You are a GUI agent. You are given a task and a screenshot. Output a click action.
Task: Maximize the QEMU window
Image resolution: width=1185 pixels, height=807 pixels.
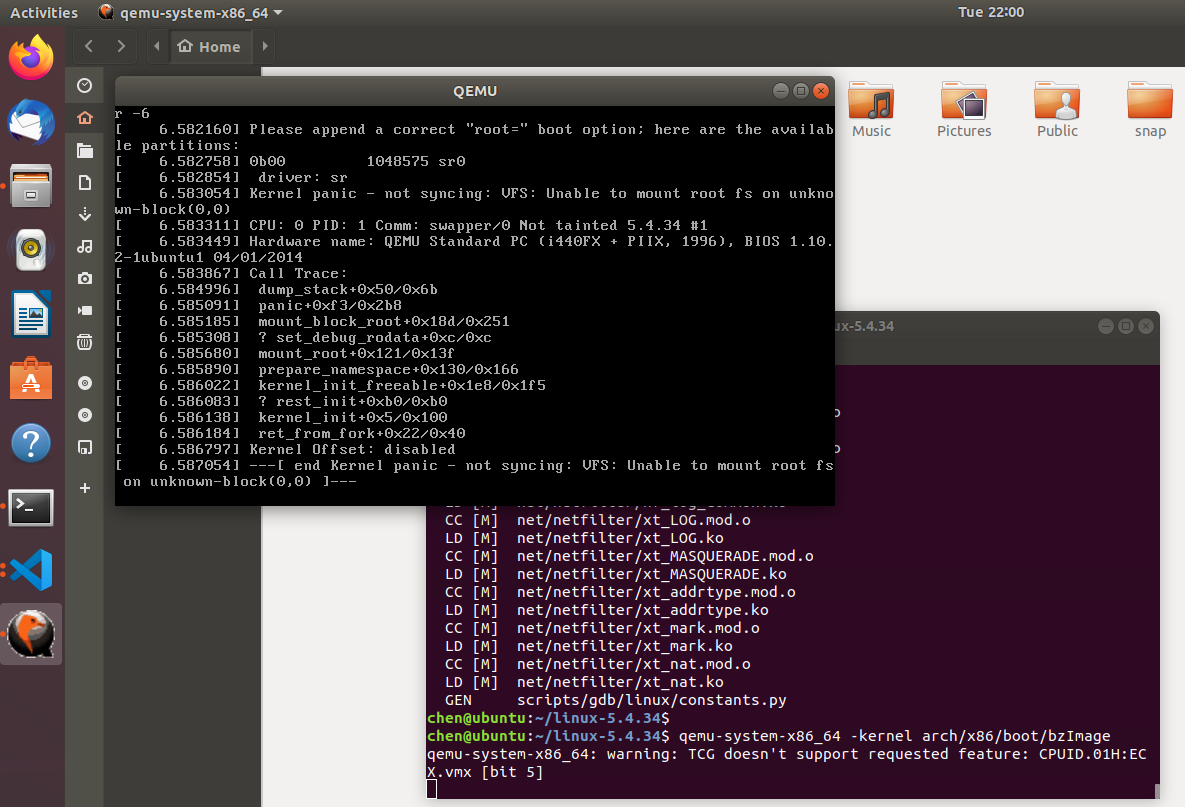[x=801, y=91]
